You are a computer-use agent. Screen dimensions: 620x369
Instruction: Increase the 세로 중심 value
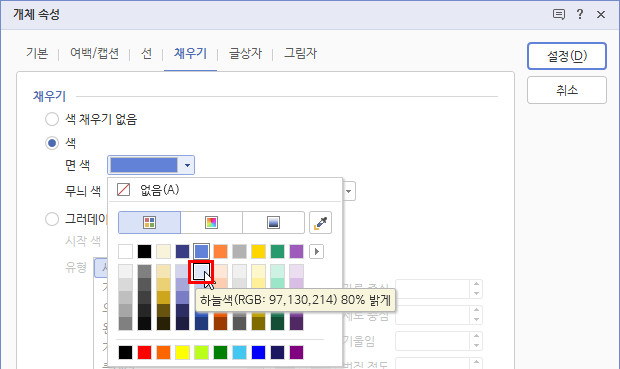476,310
